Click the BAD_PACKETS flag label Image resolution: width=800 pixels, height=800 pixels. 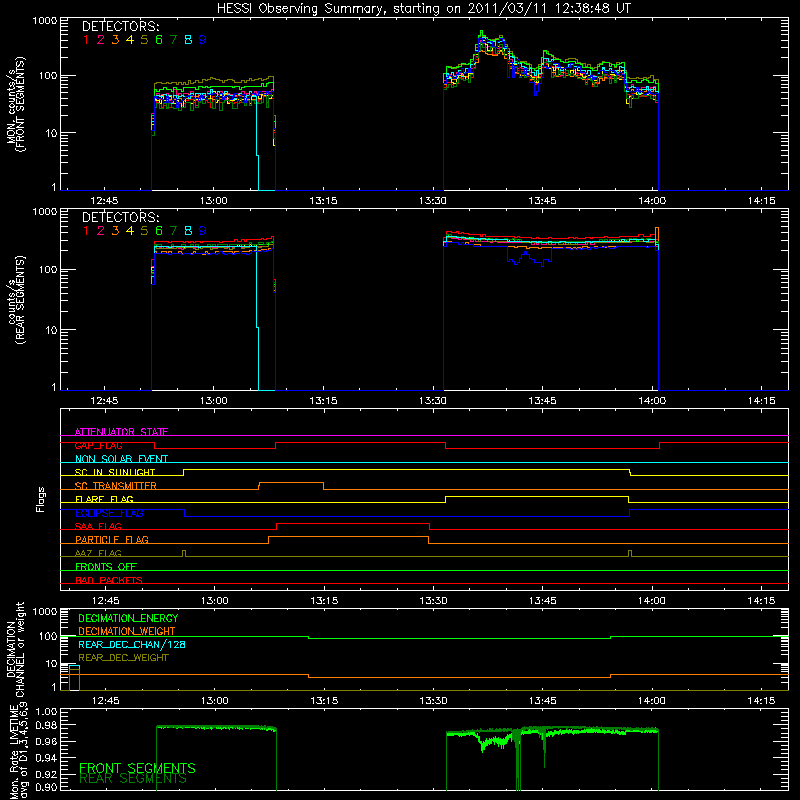109,580
